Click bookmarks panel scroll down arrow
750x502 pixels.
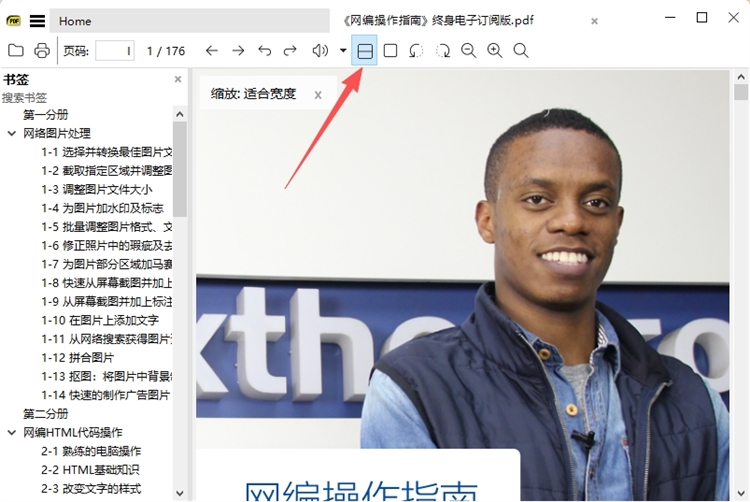coord(180,493)
